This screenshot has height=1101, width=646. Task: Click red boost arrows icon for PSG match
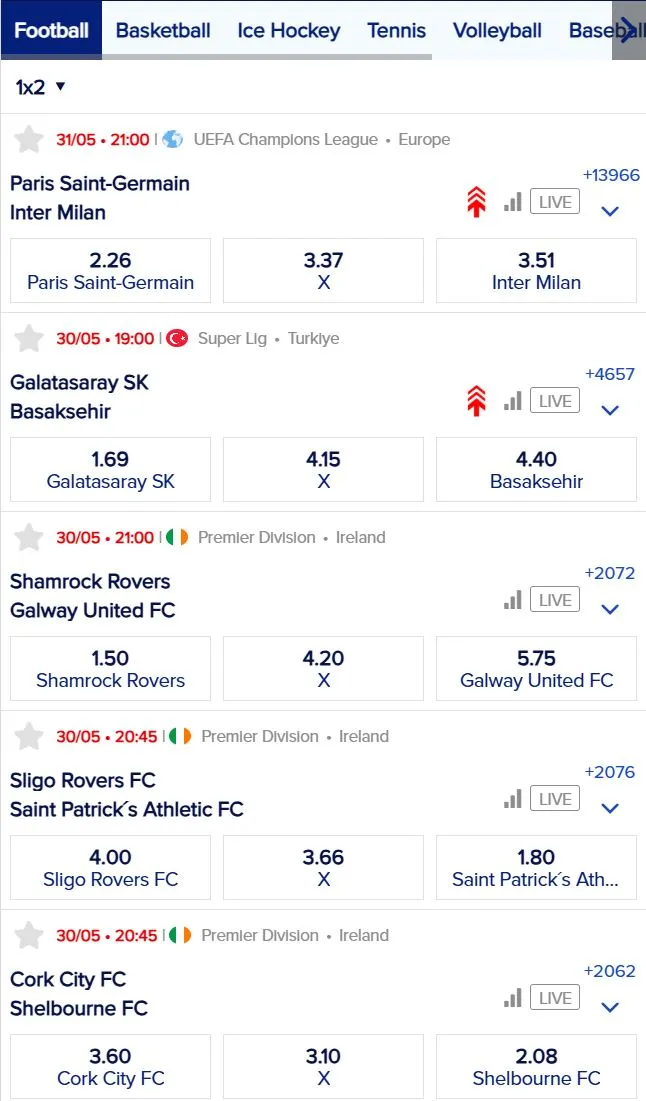click(476, 203)
